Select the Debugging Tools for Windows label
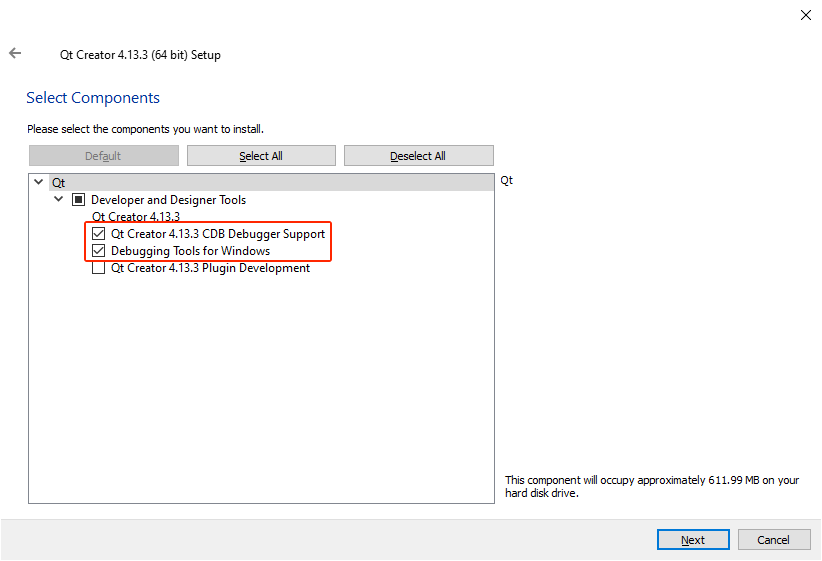Screen dimensions: 822x561 (190, 251)
